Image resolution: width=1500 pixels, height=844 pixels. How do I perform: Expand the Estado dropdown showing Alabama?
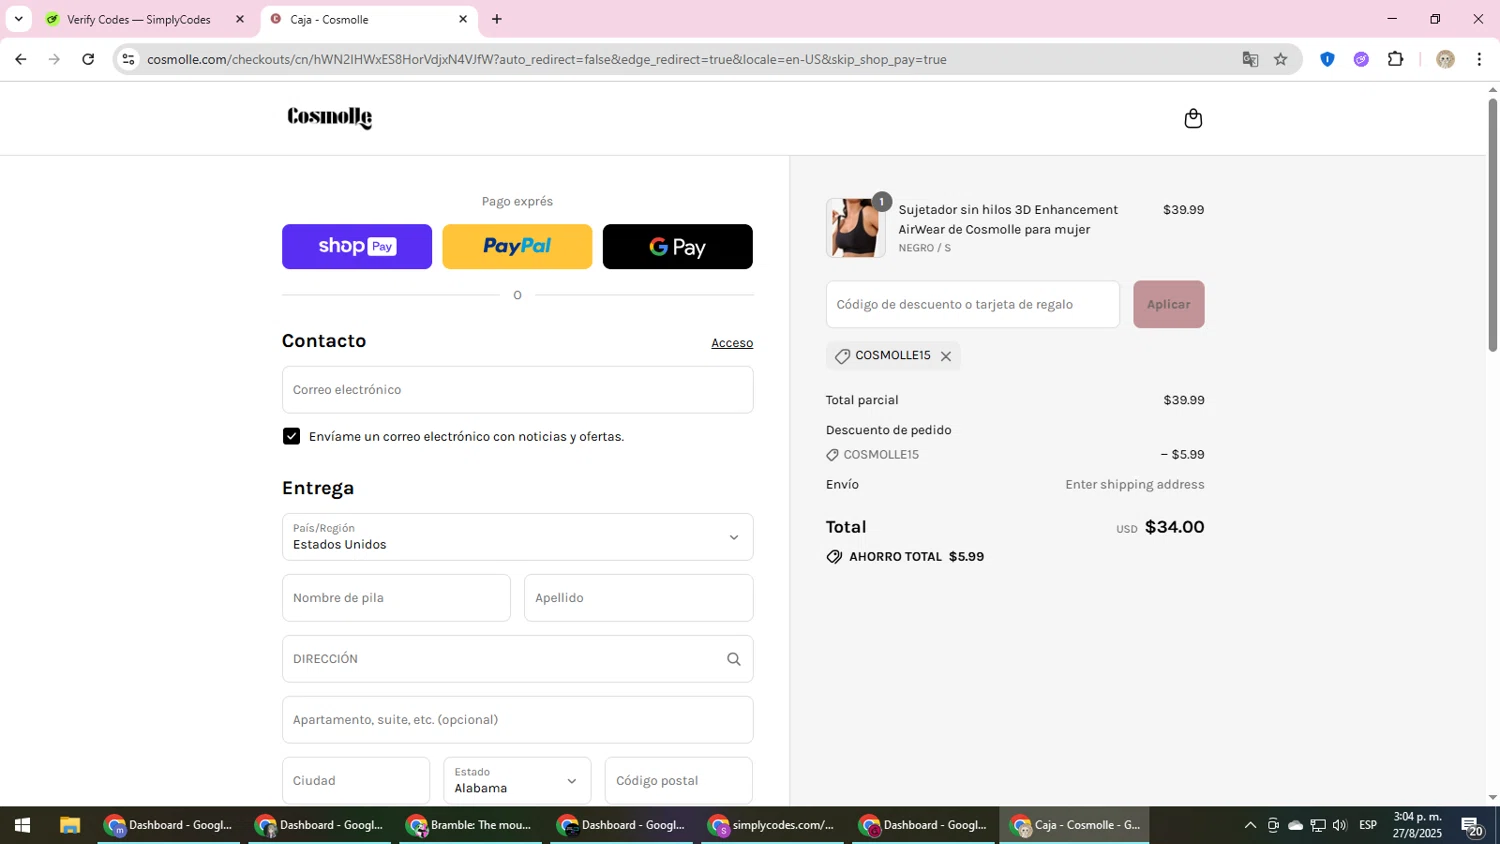click(517, 781)
